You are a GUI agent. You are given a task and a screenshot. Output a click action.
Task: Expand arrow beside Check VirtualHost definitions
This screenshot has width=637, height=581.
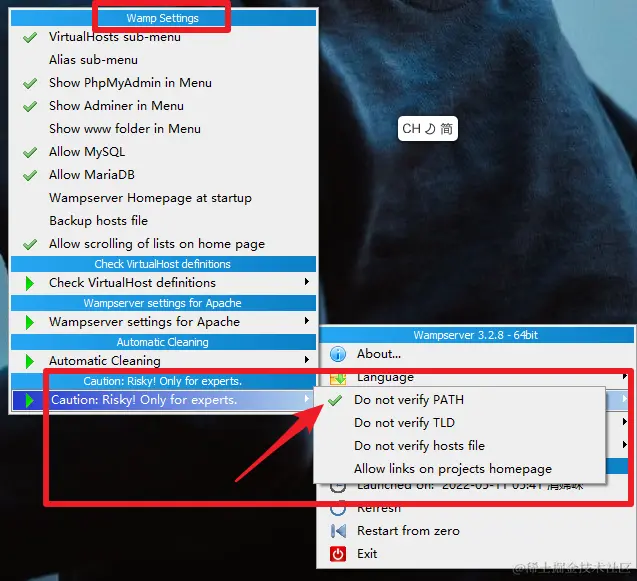coord(307,282)
